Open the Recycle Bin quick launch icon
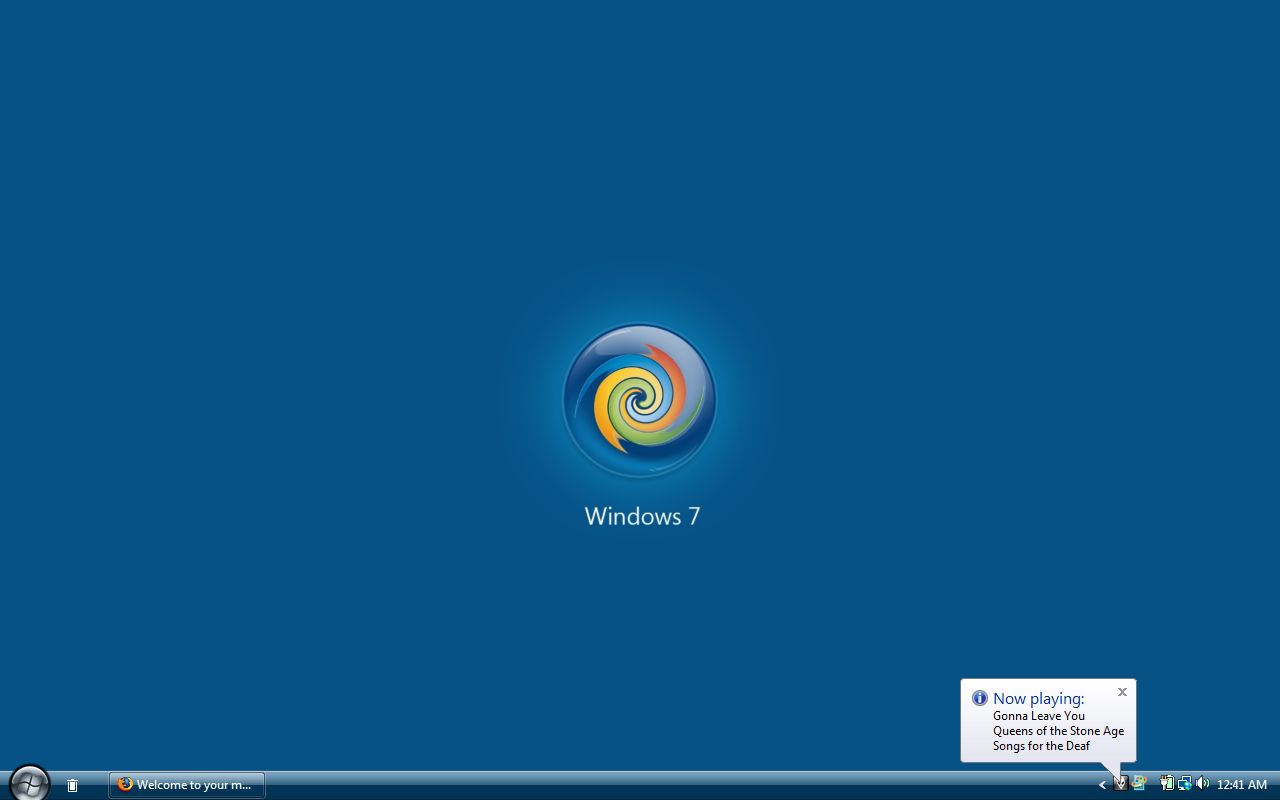 coord(72,785)
